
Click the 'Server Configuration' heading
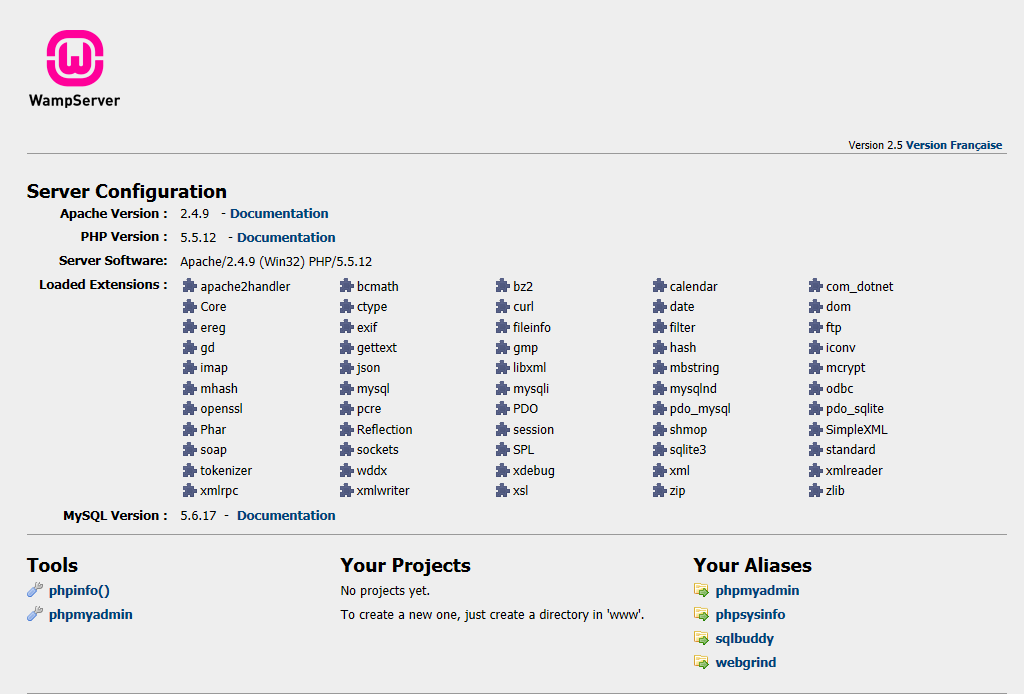(127, 191)
